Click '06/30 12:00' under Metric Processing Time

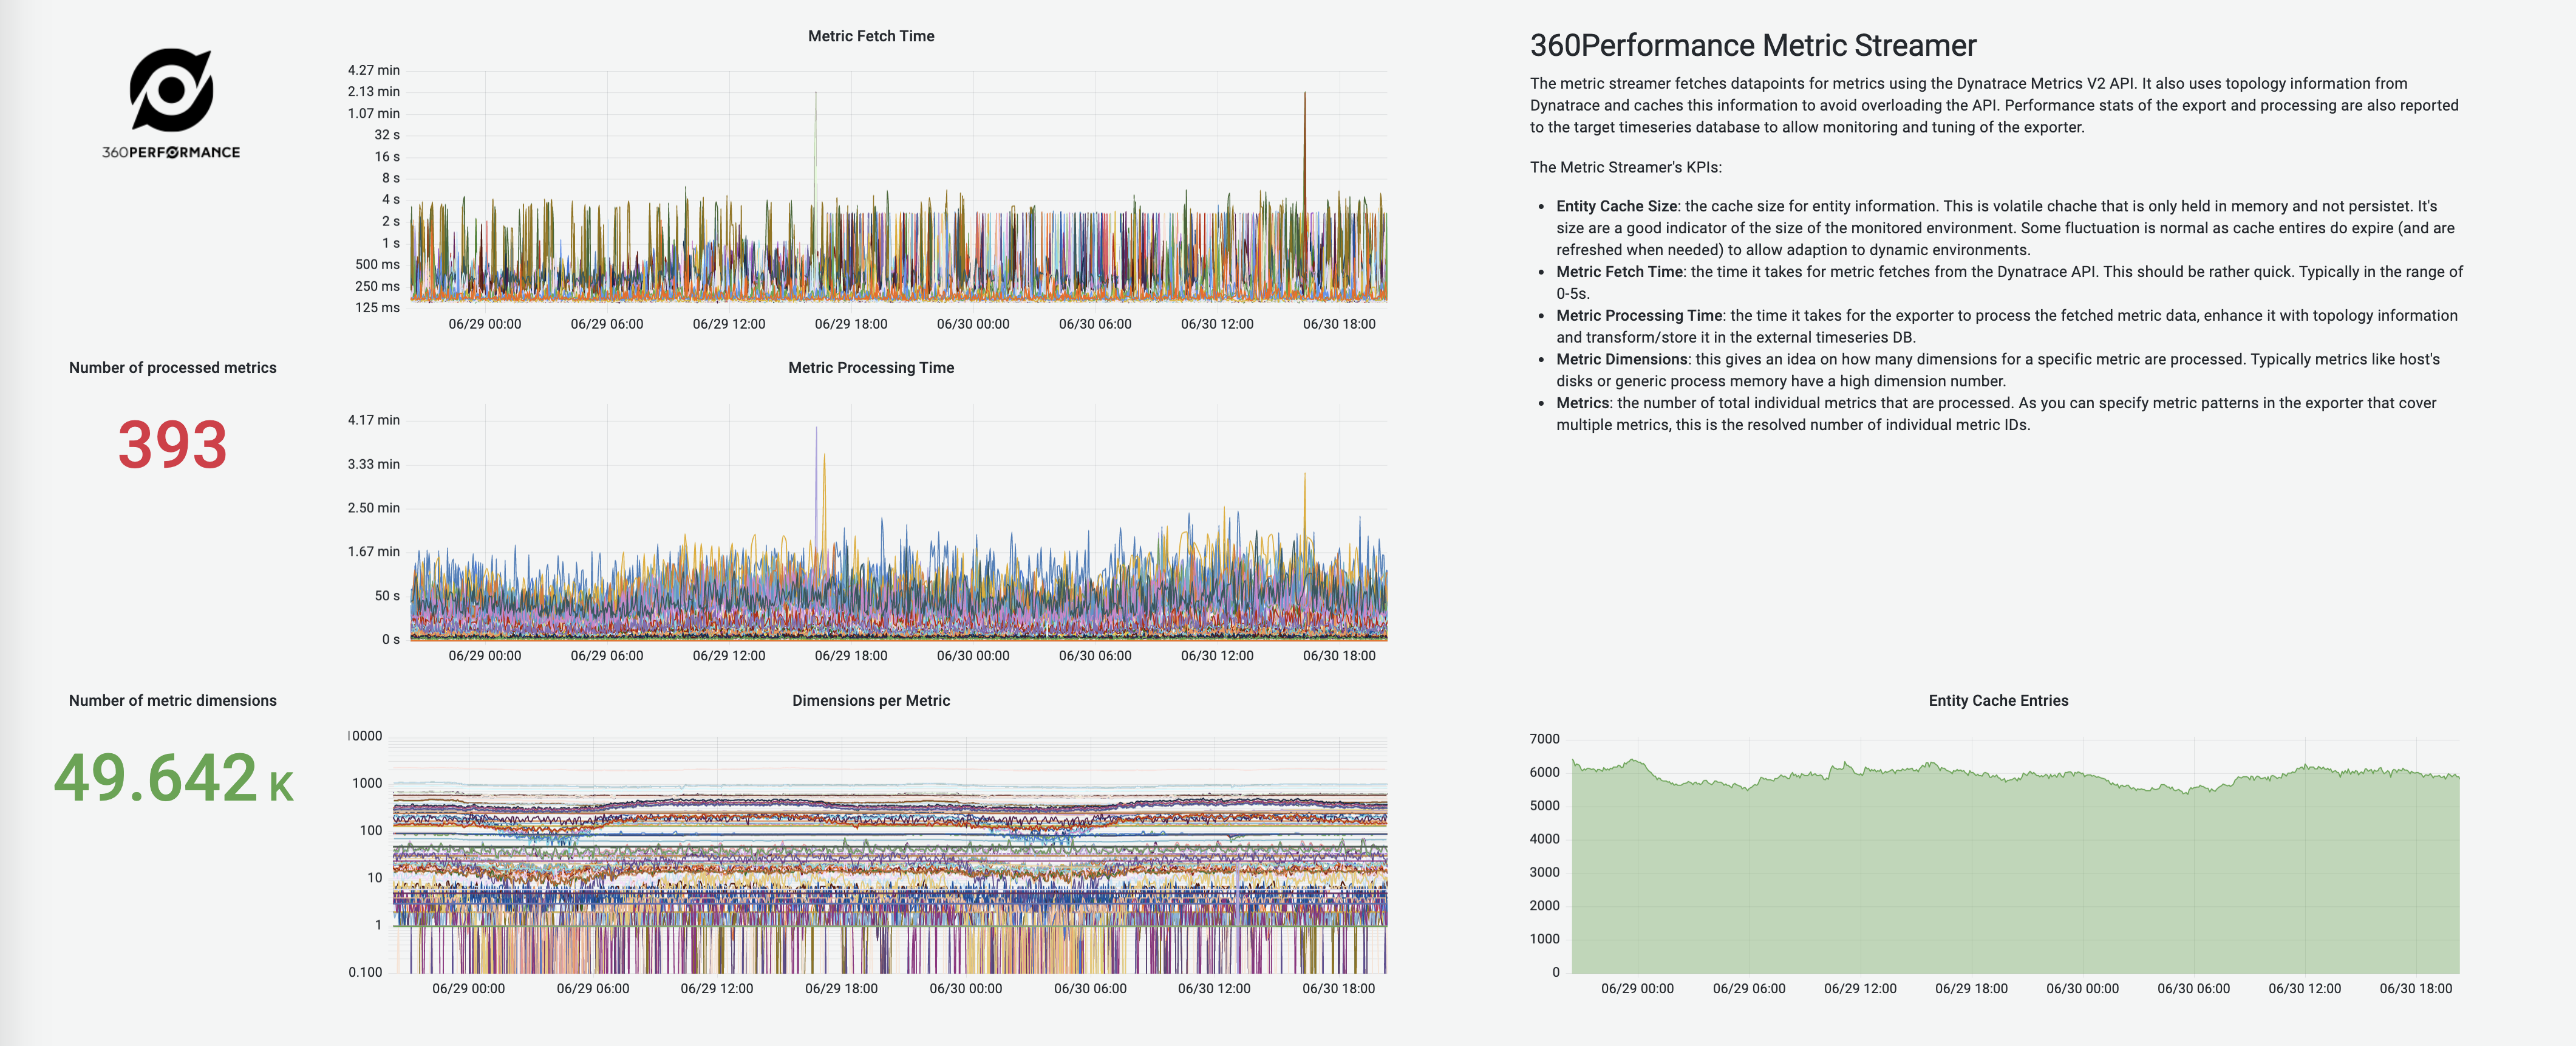coord(1217,656)
